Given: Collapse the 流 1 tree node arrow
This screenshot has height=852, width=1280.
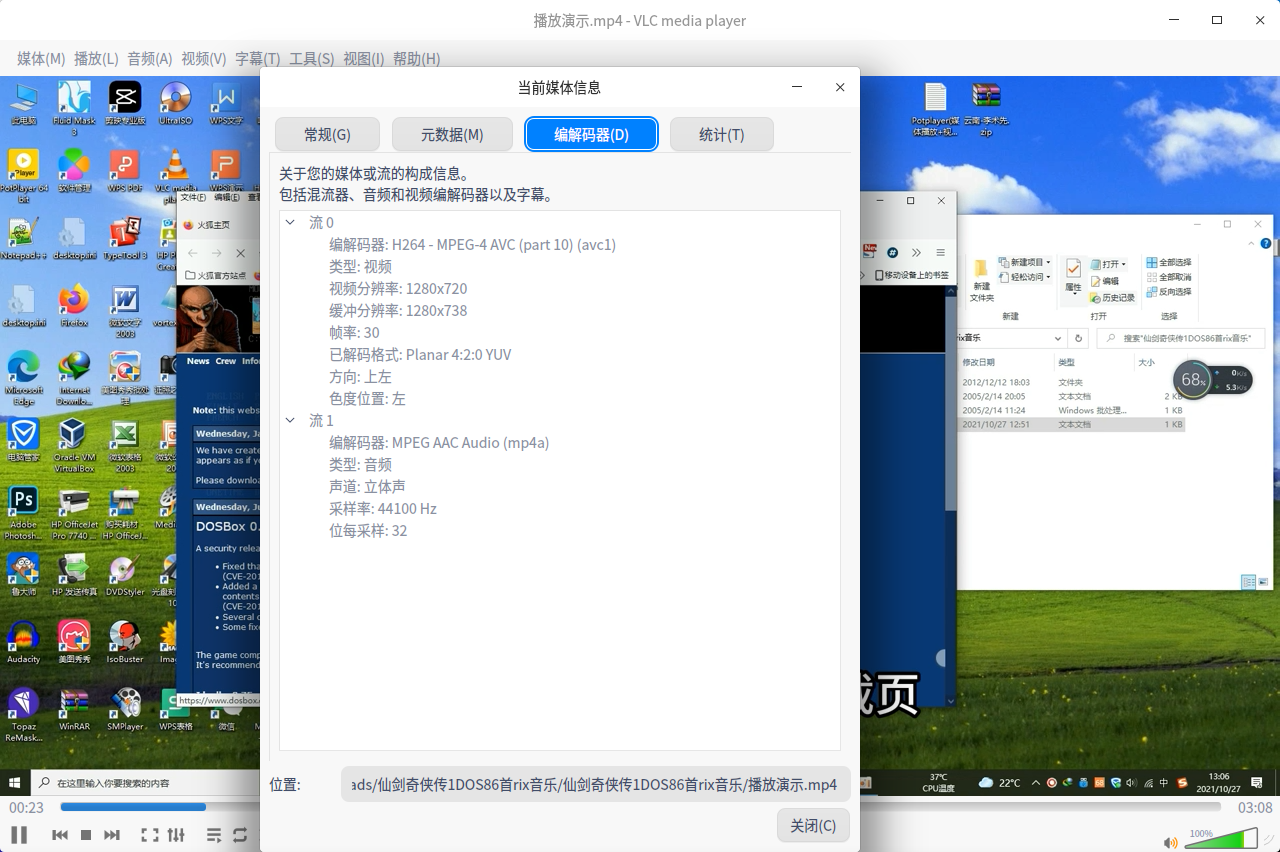Looking at the screenshot, I should click(291, 420).
